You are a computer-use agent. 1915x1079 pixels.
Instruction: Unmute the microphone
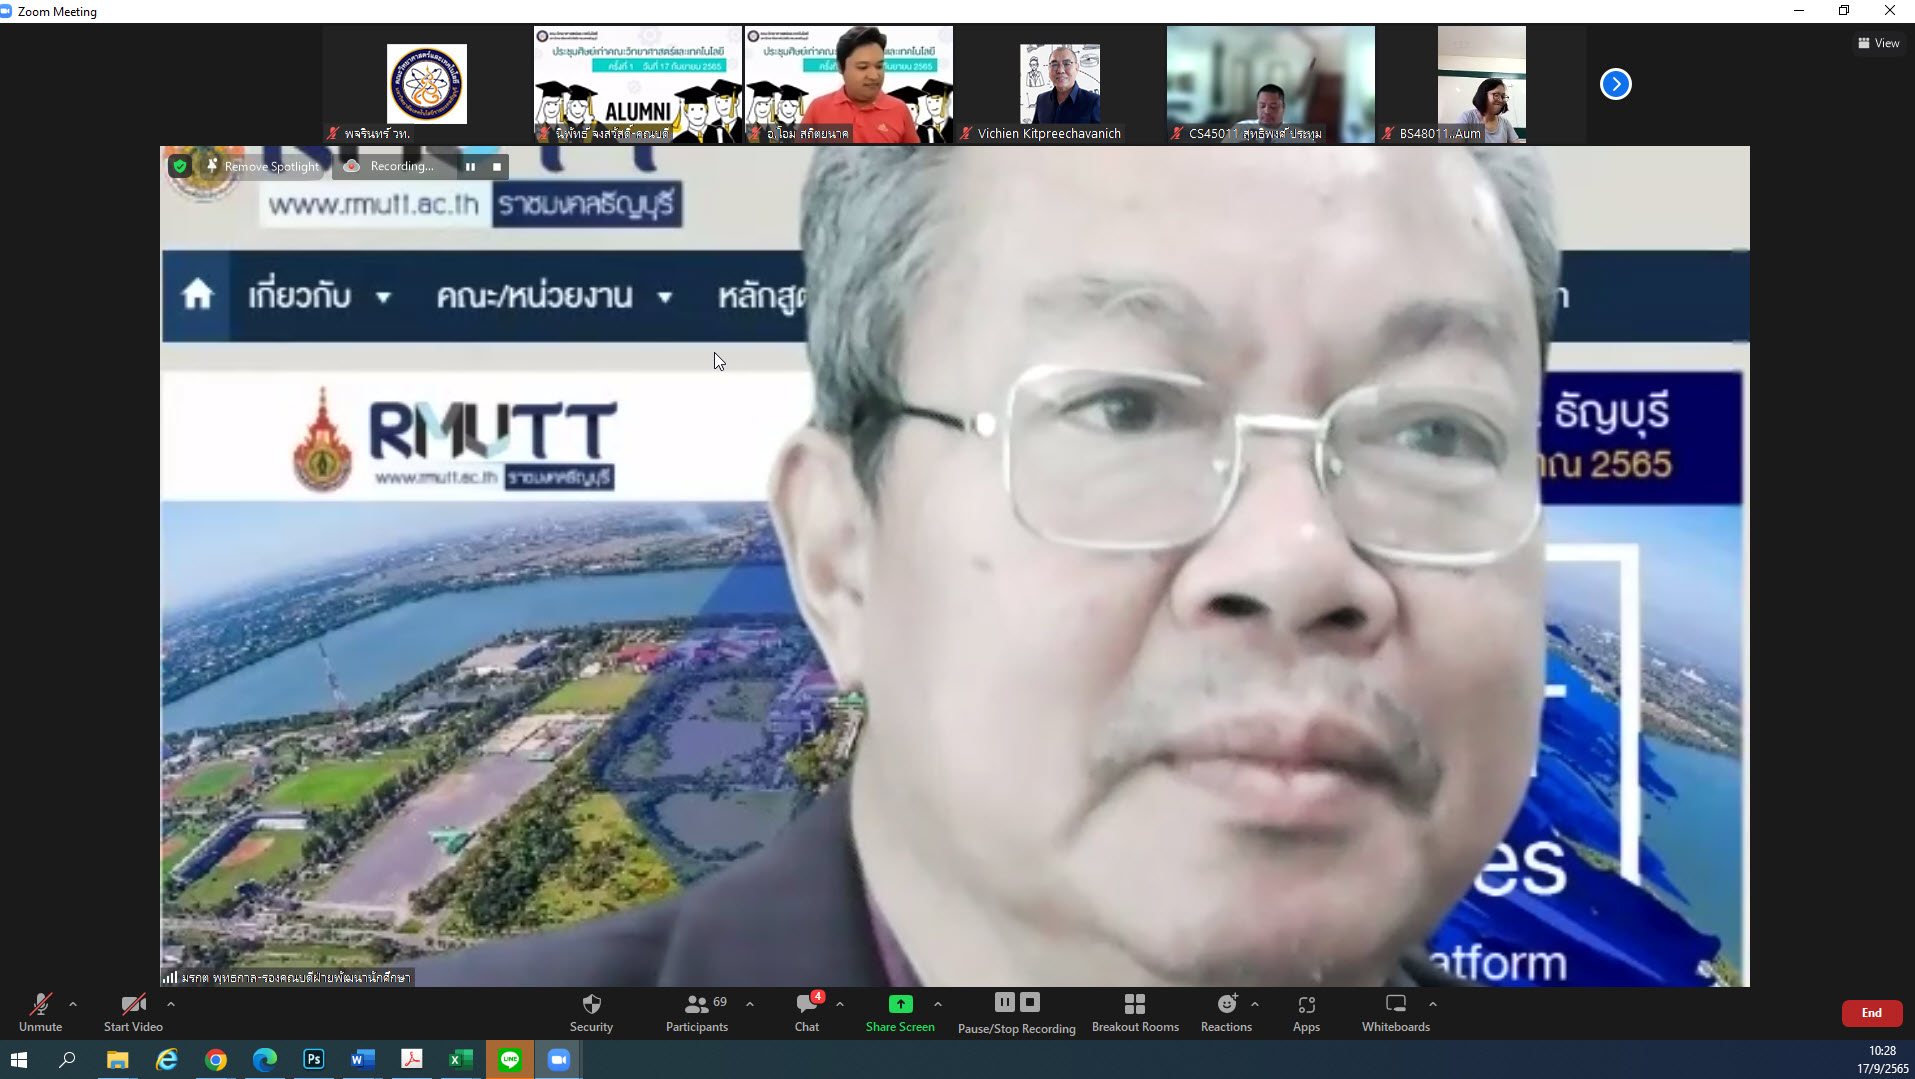(x=40, y=1012)
